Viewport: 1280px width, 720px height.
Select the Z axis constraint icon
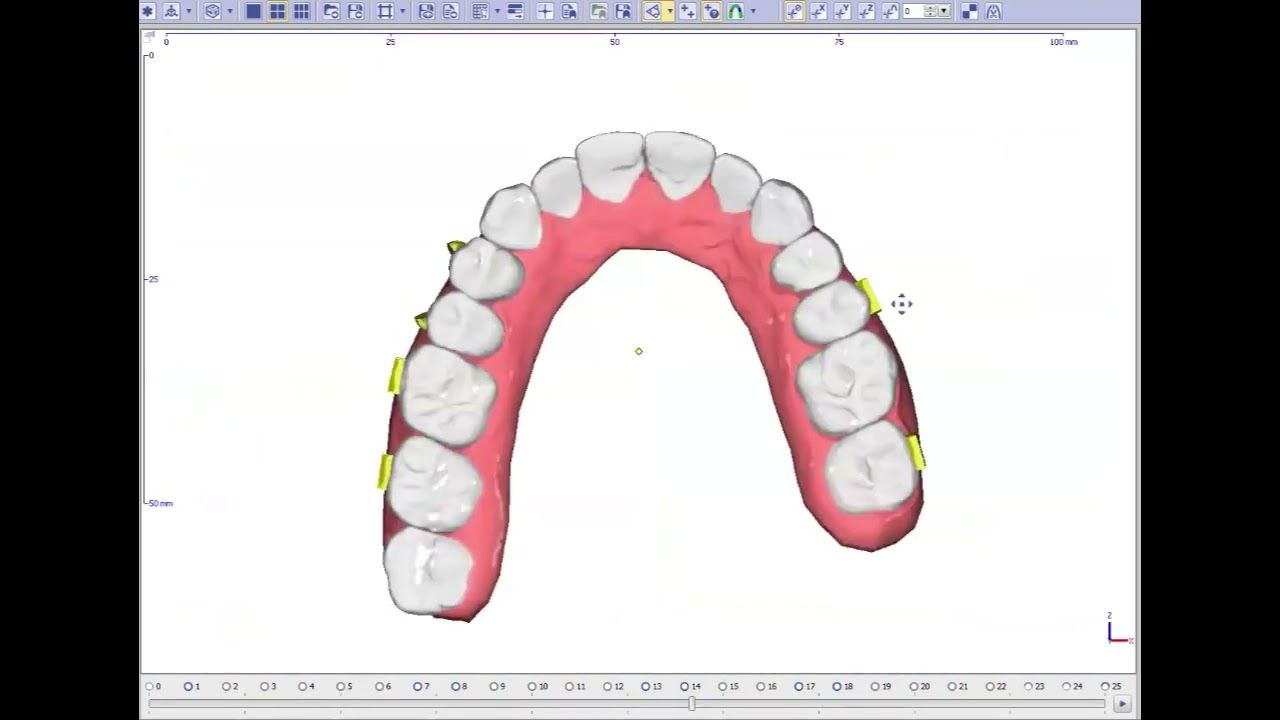[866, 12]
